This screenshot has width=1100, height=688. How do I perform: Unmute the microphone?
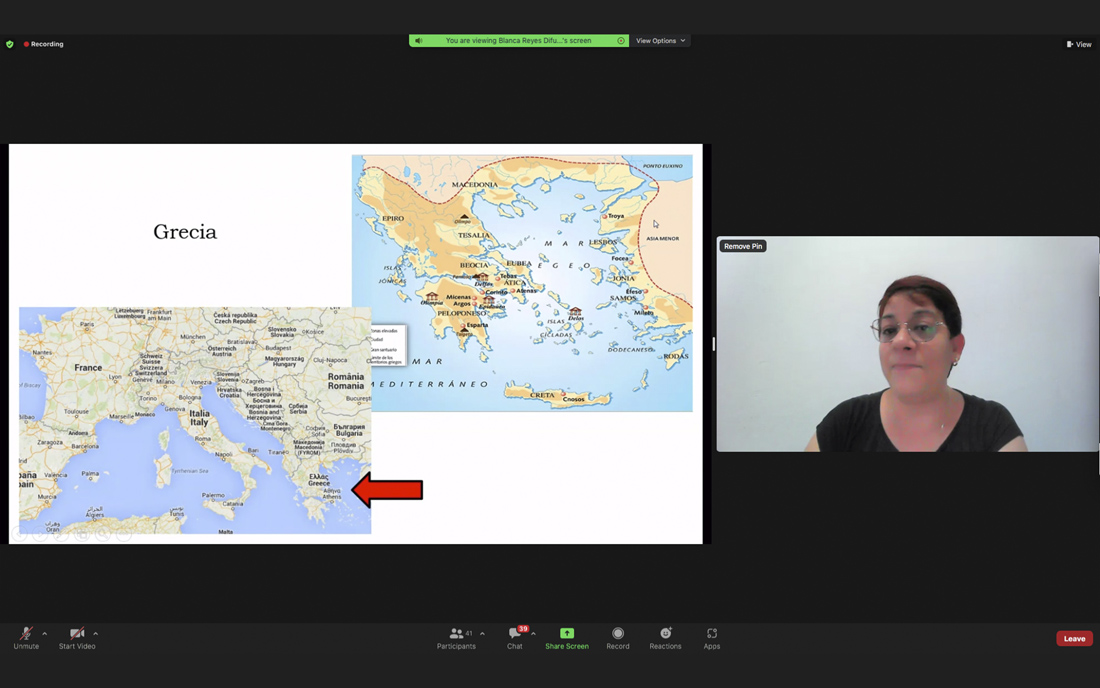click(x=26, y=637)
